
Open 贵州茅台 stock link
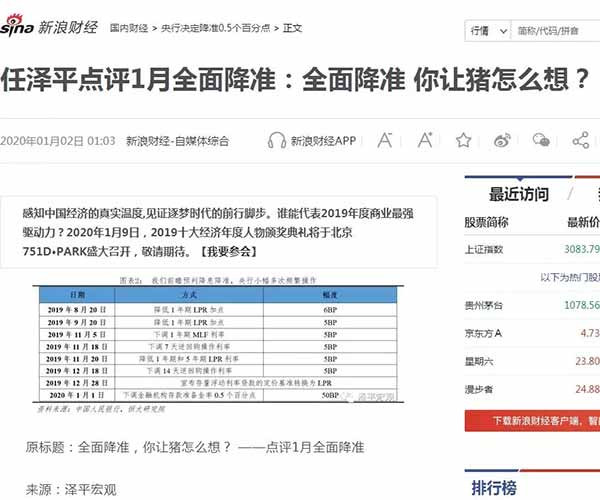point(483,305)
